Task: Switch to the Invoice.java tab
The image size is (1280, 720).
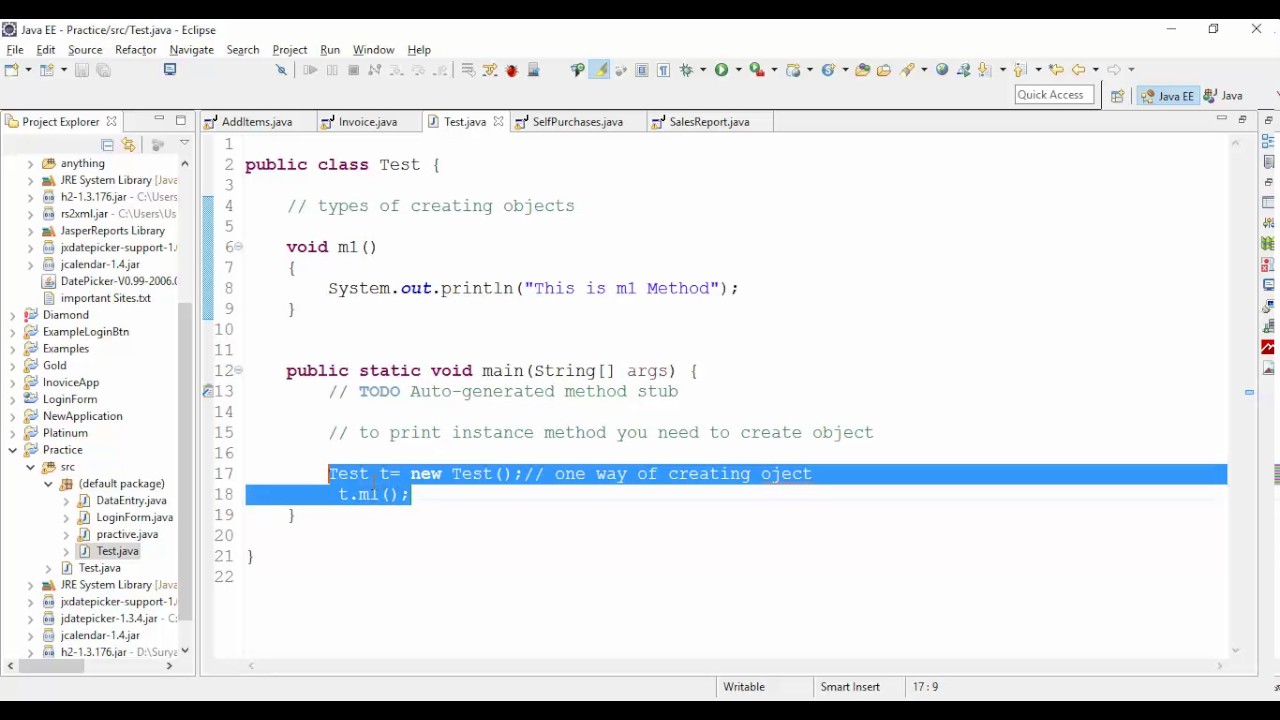Action: pos(367,122)
